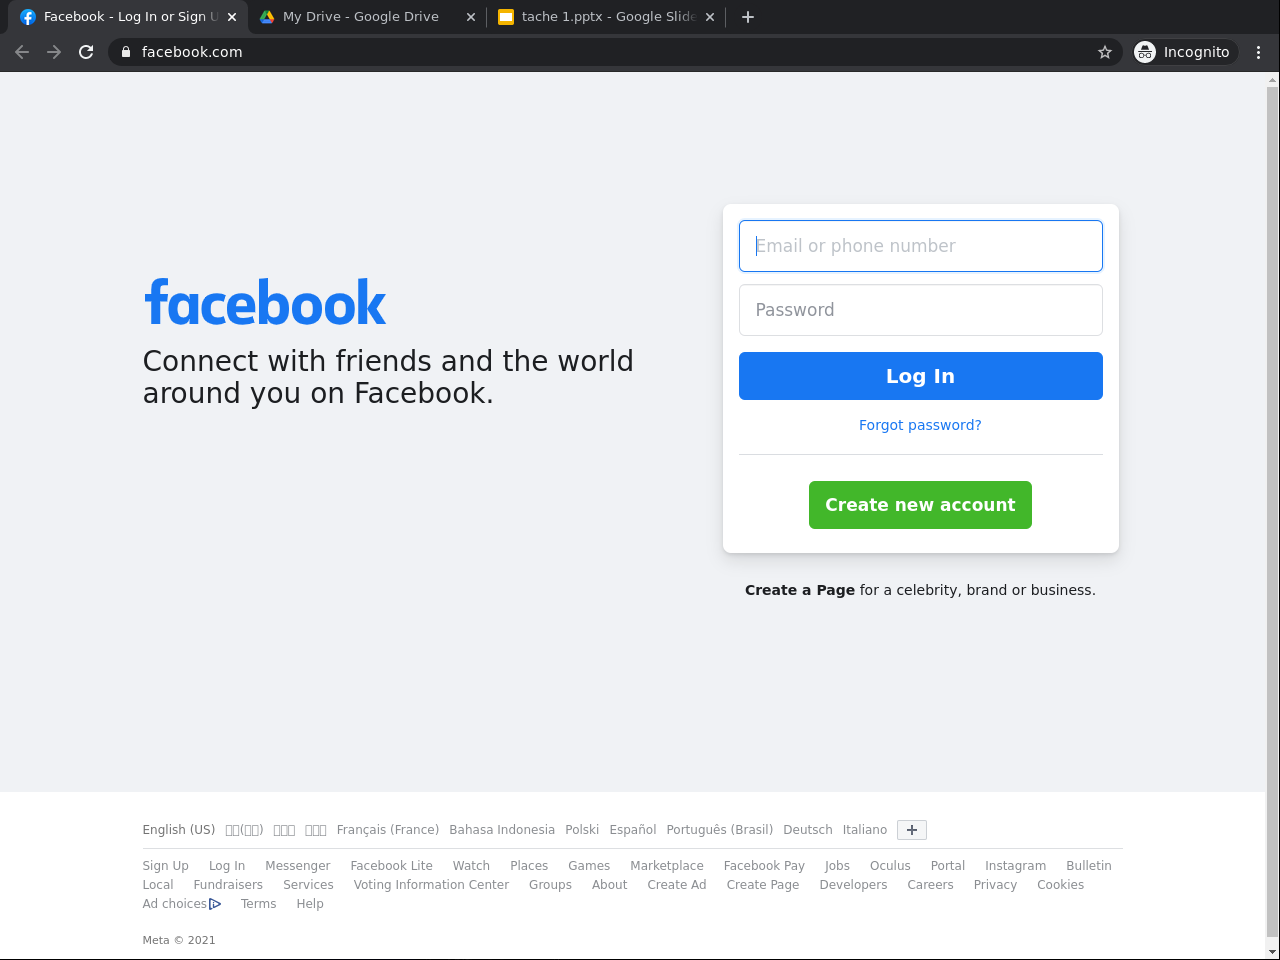Switch language to Polski

582,830
